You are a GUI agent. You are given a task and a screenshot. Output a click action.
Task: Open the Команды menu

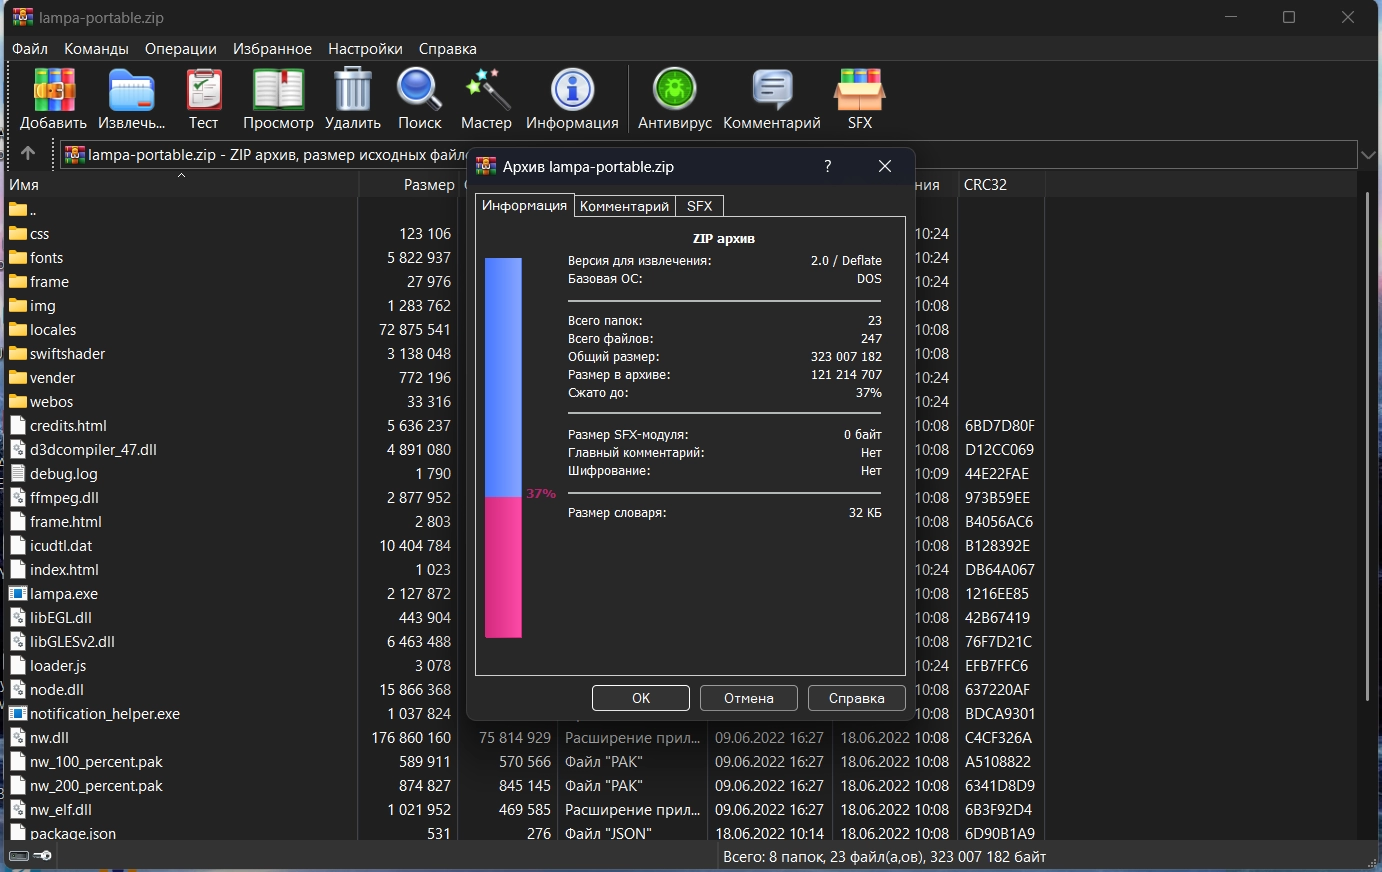click(96, 49)
